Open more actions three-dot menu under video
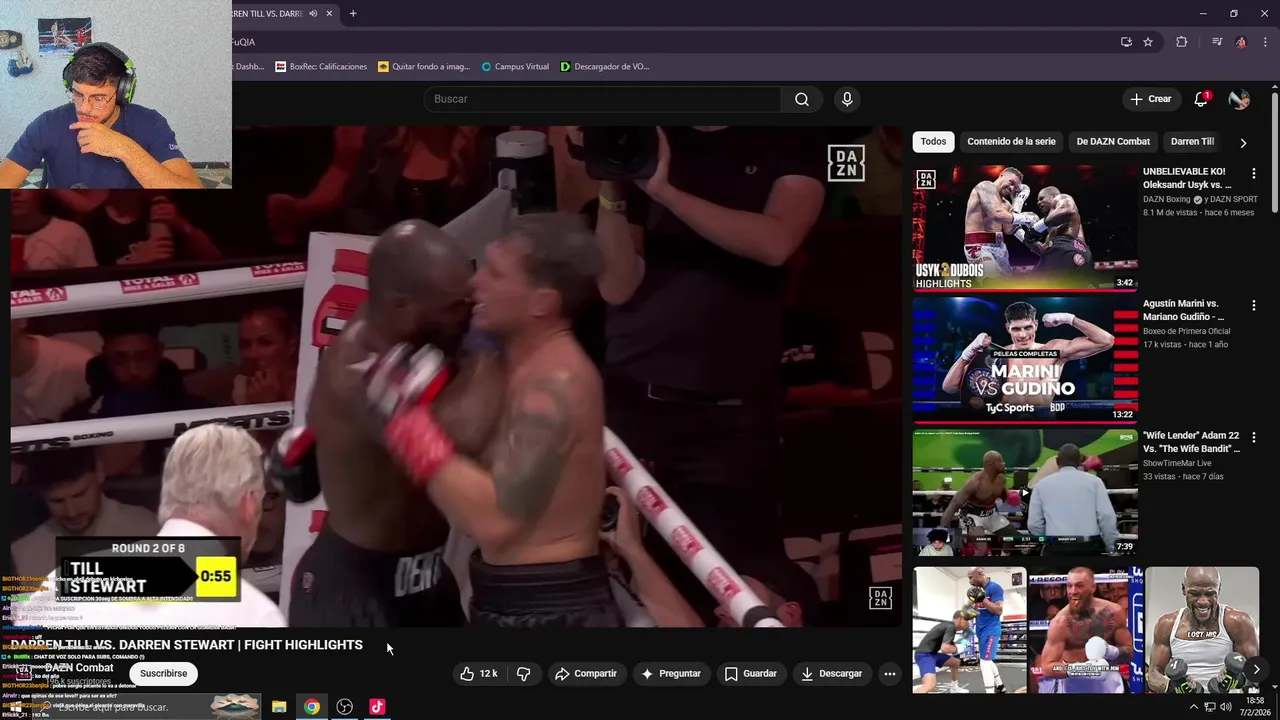Screen dimensions: 1280x720 889,674
